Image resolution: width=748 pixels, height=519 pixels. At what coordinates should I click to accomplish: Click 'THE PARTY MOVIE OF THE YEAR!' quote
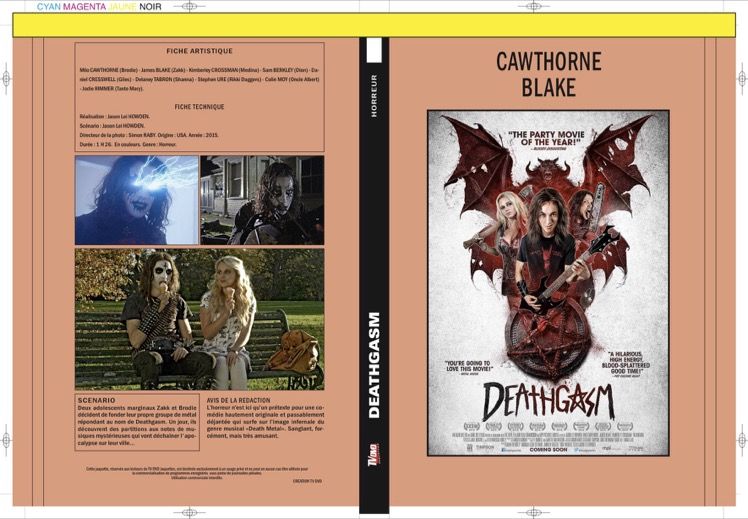click(x=546, y=138)
